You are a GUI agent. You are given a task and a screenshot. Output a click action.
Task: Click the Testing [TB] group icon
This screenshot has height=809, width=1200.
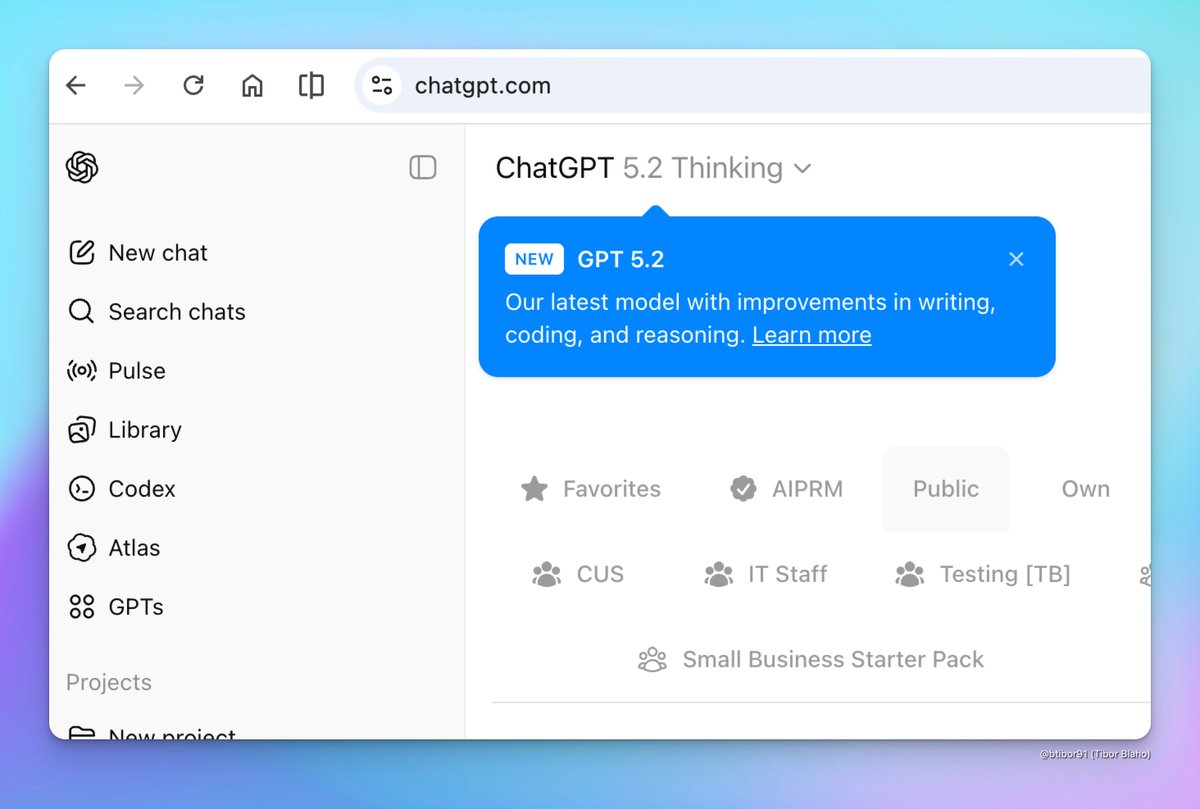point(910,575)
